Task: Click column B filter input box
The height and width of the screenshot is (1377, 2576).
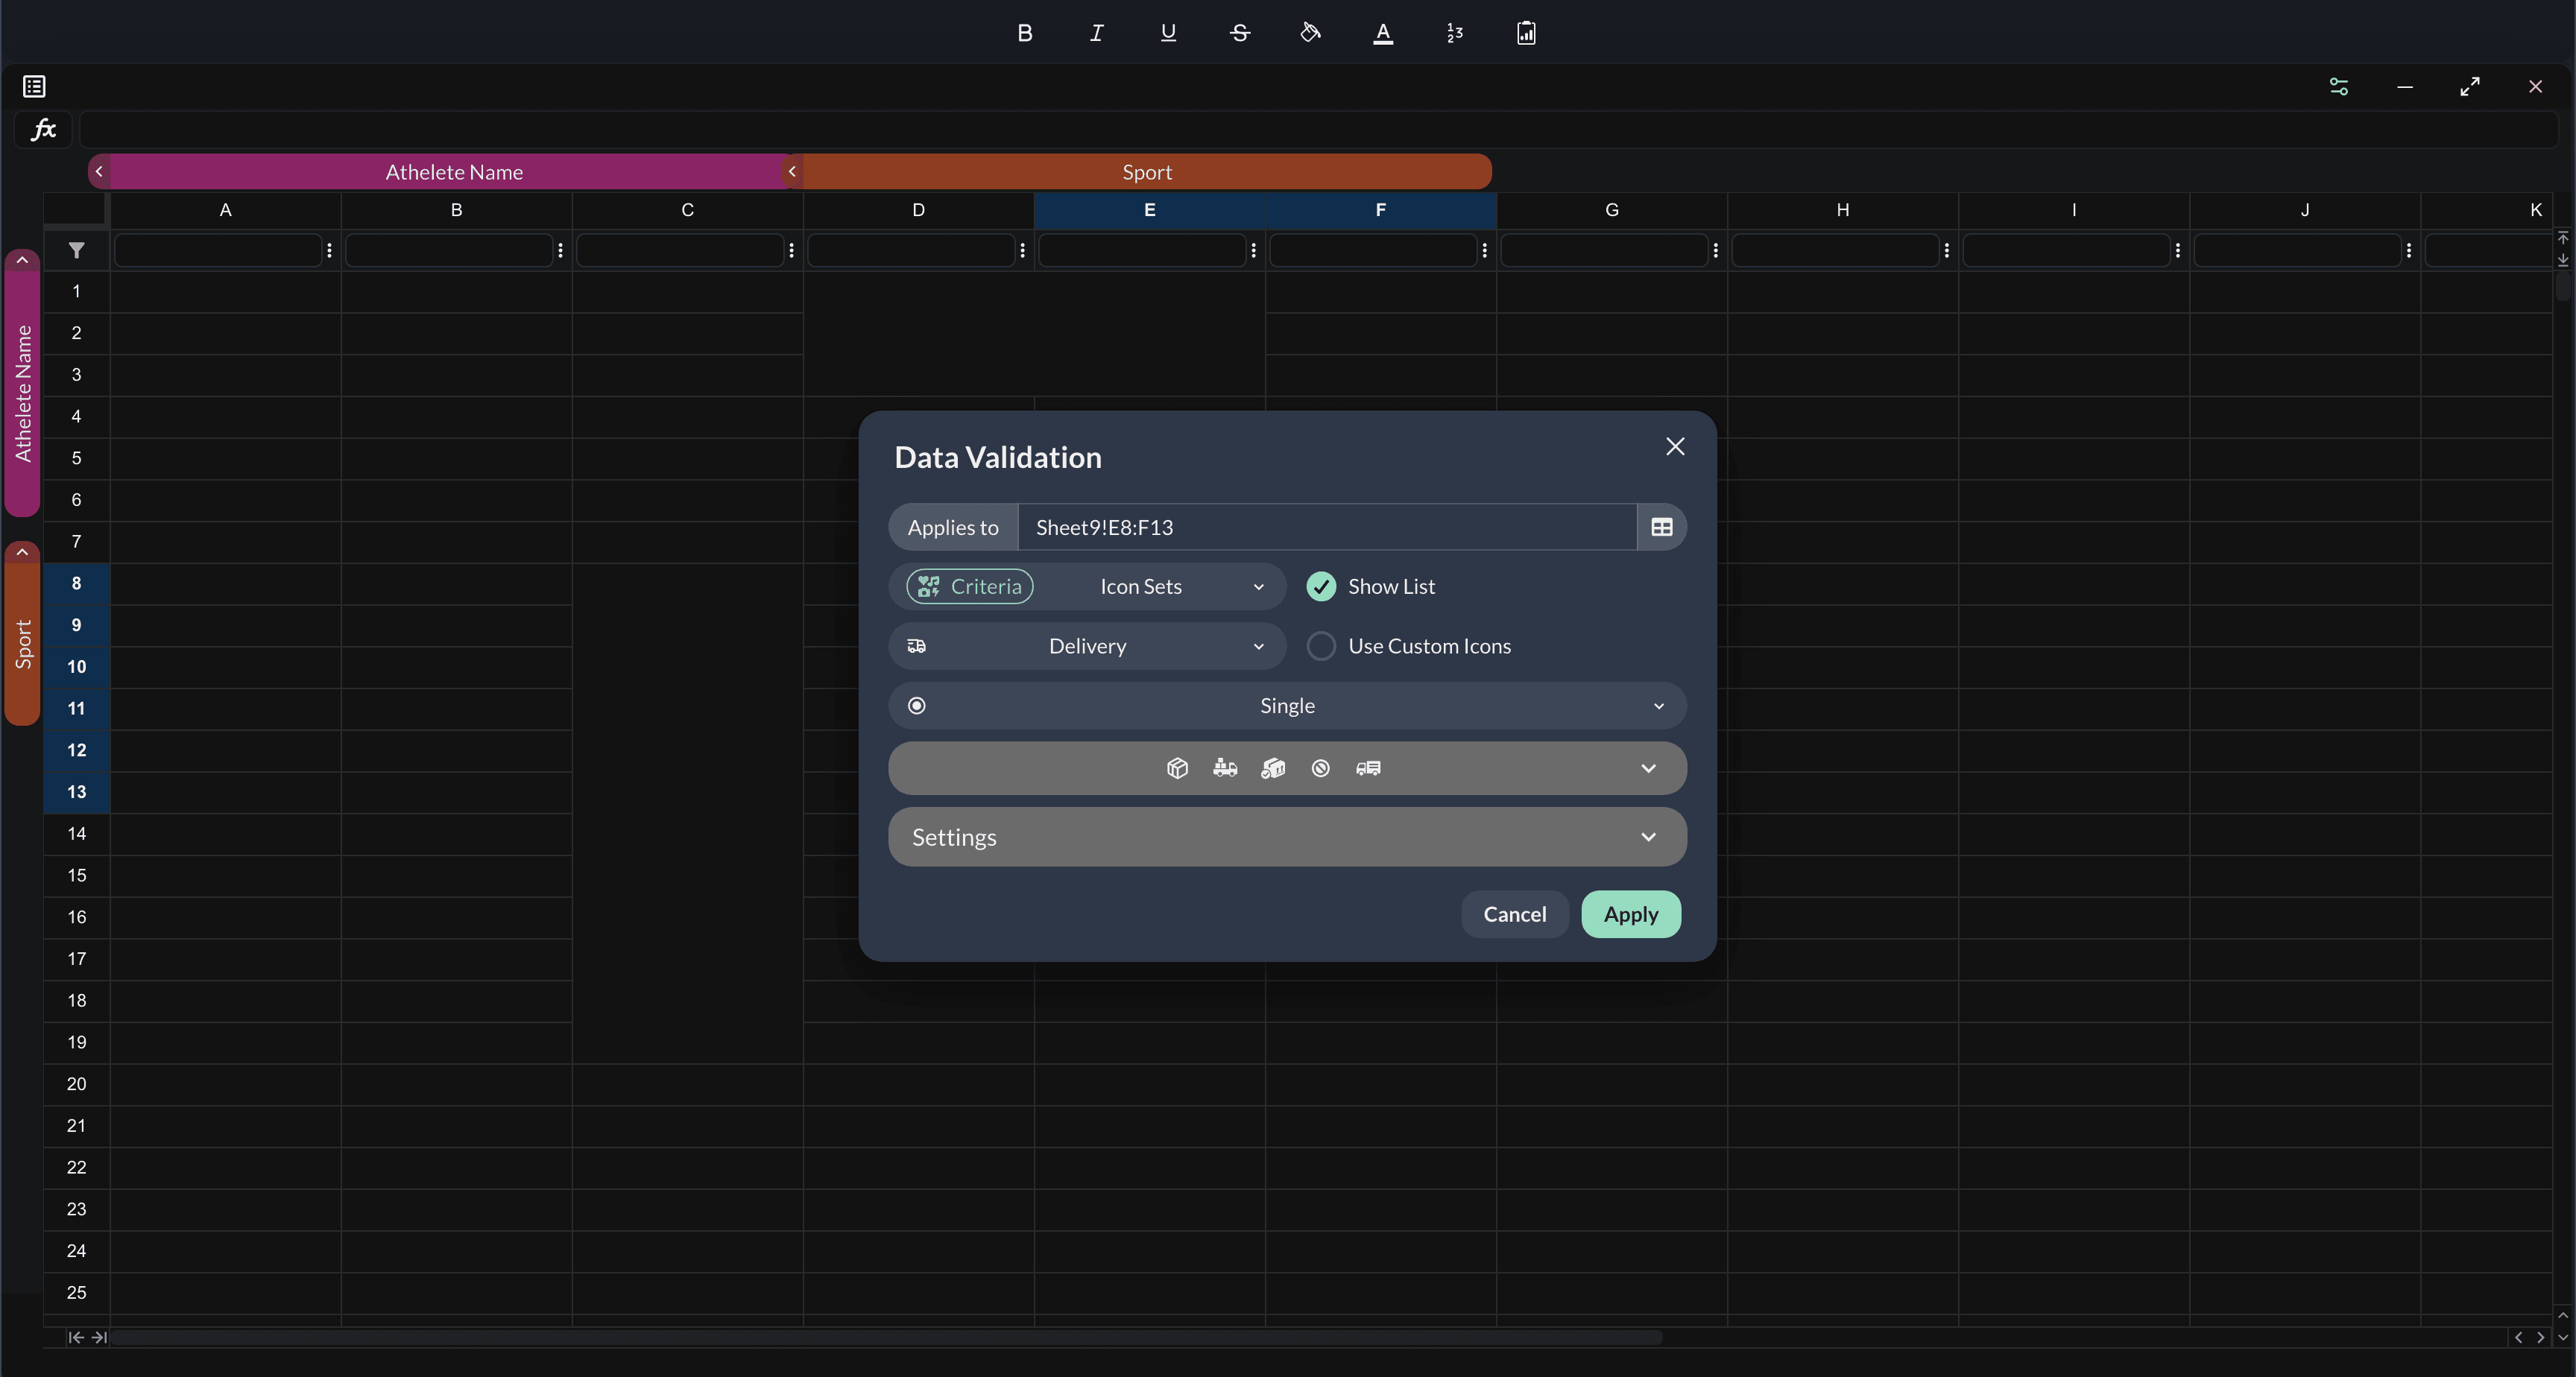Action: pyautogui.click(x=449, y=250)
